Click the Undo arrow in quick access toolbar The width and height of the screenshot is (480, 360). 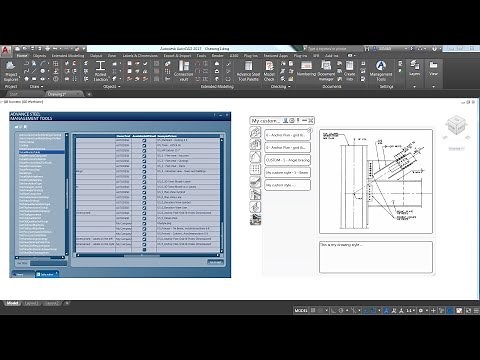55,49
